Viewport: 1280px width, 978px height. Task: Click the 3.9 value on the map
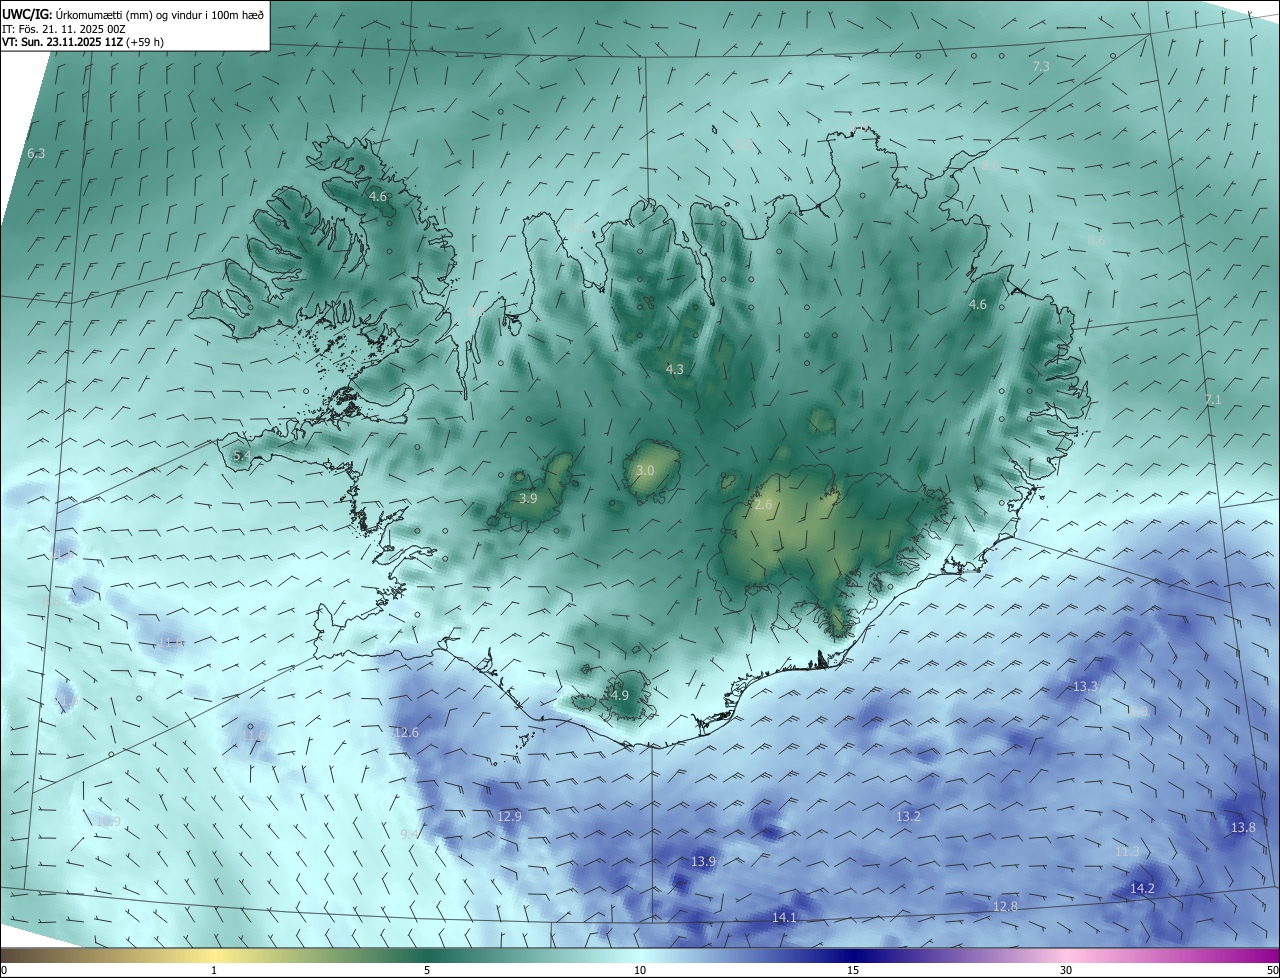point(529,498)
